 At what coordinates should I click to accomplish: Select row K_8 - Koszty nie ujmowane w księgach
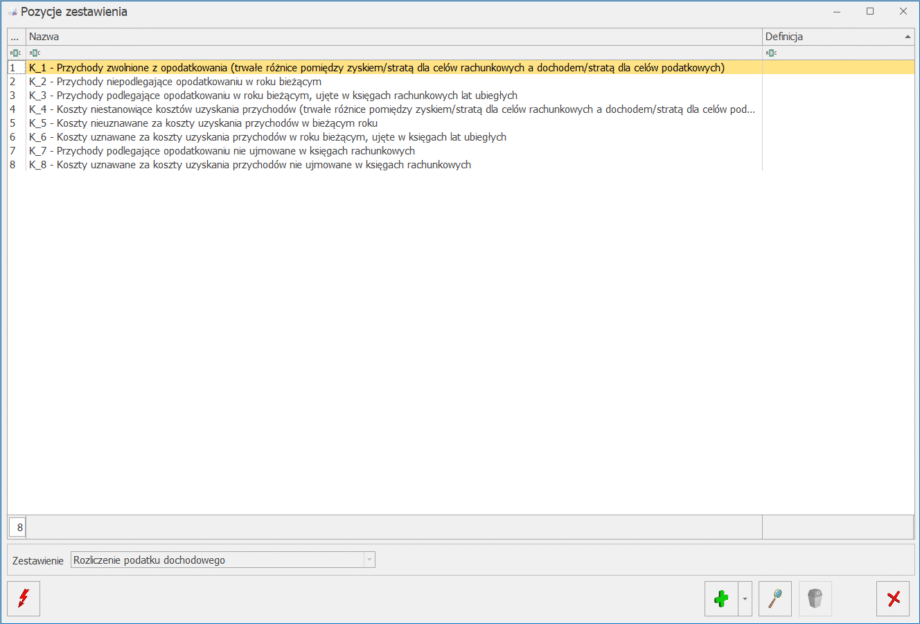tap(461, 165)
